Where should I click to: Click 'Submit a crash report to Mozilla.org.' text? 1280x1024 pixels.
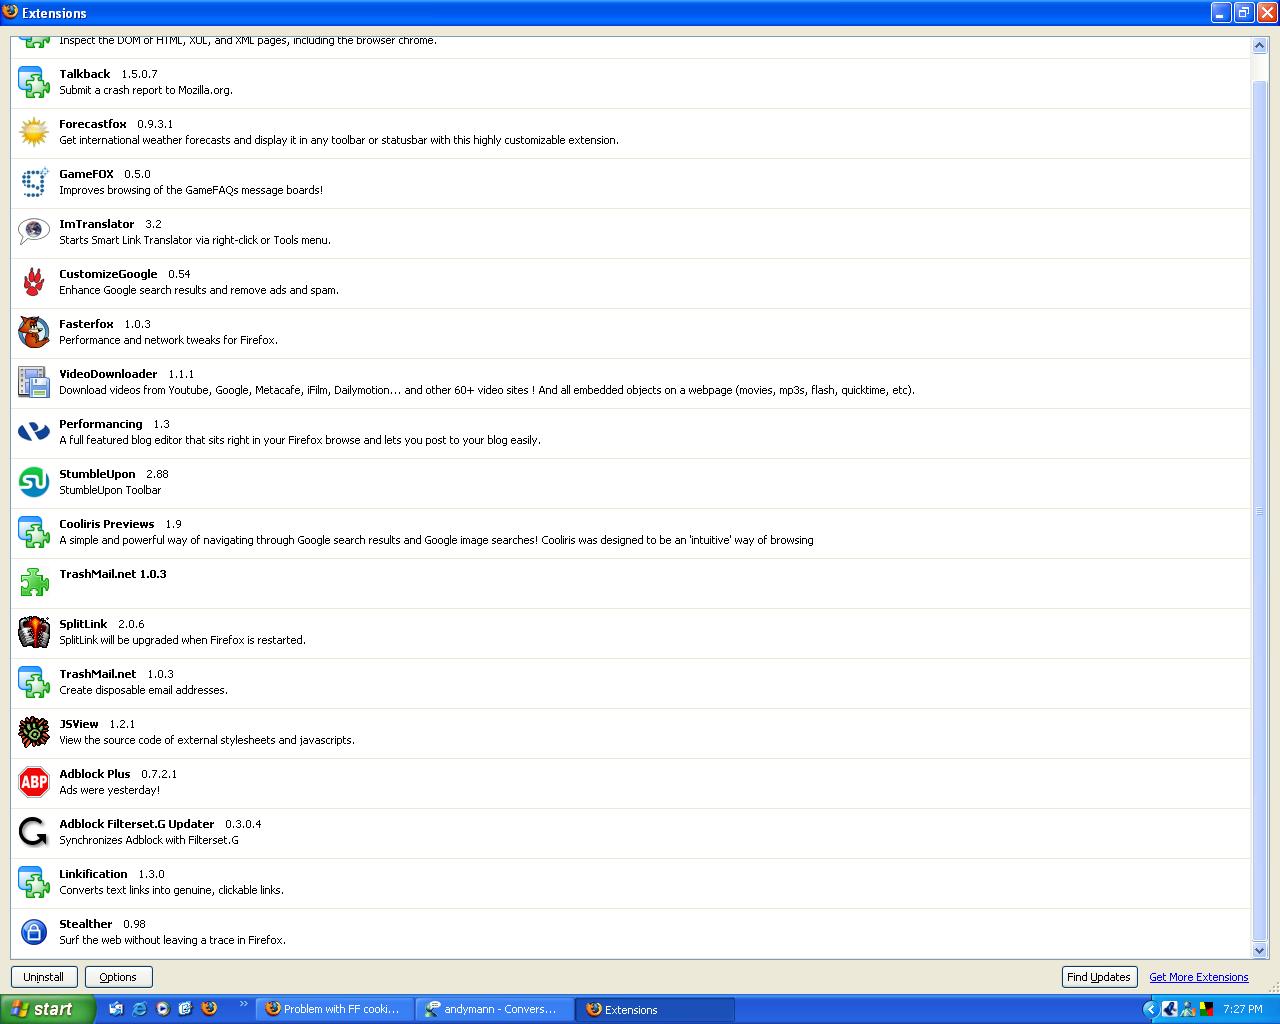pos(146,90)
